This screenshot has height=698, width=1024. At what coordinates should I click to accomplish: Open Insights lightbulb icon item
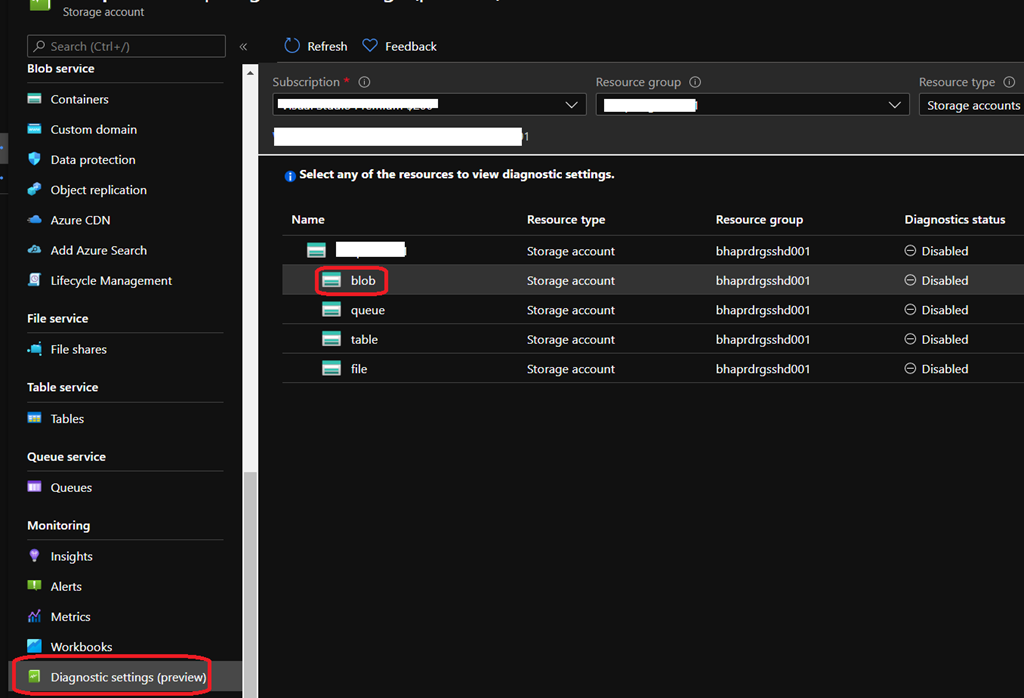(x=35, y=556)
